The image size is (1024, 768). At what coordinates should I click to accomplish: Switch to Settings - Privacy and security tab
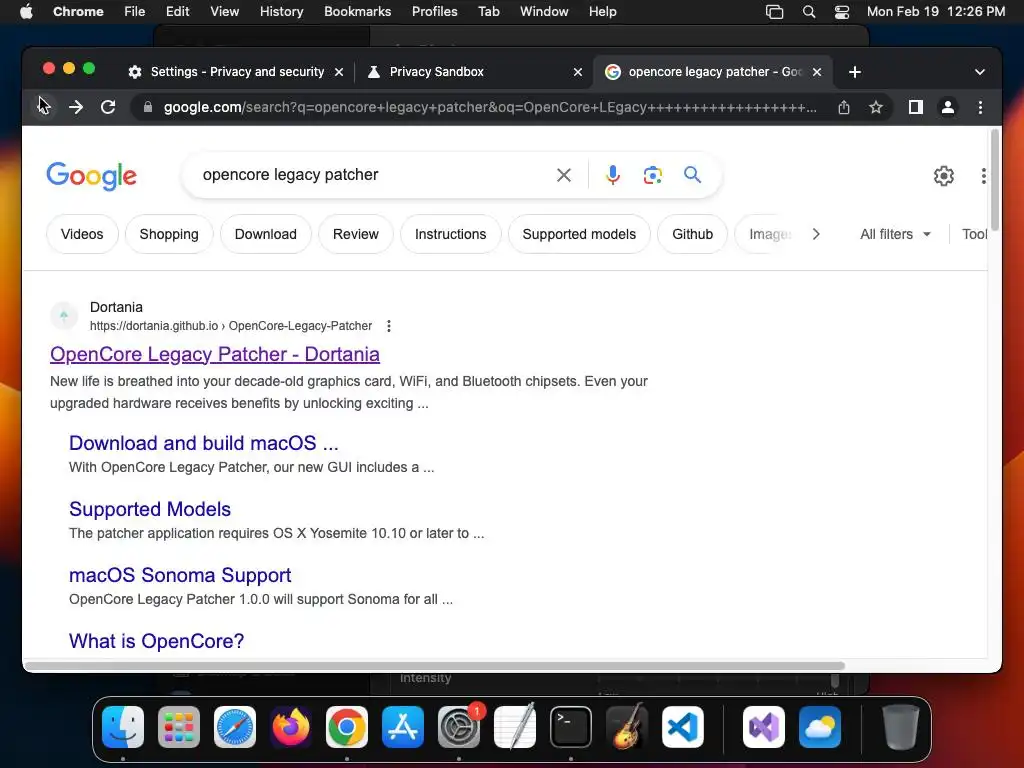(x=235, y=72)
